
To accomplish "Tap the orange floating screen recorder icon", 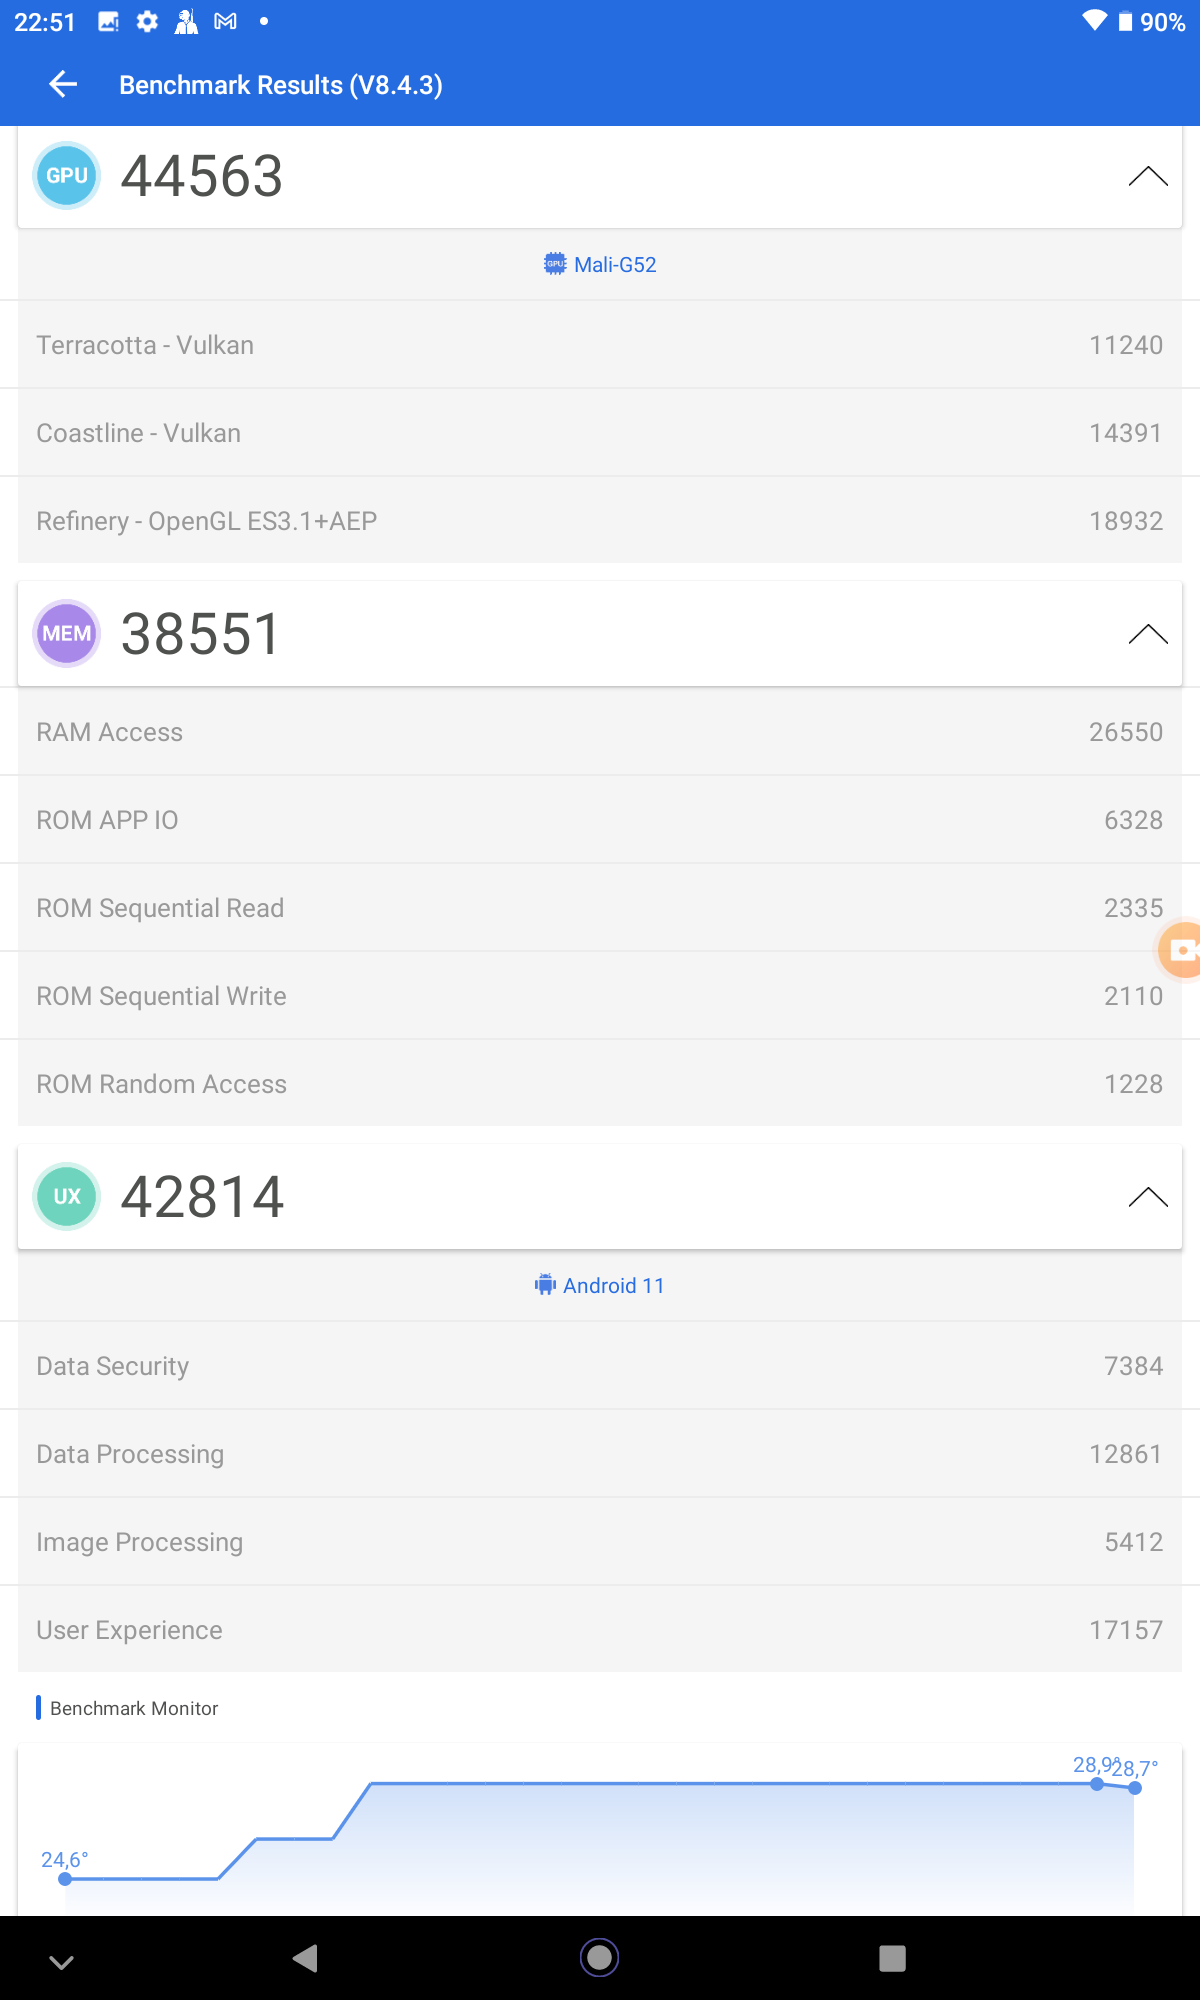I will 1181,950.
